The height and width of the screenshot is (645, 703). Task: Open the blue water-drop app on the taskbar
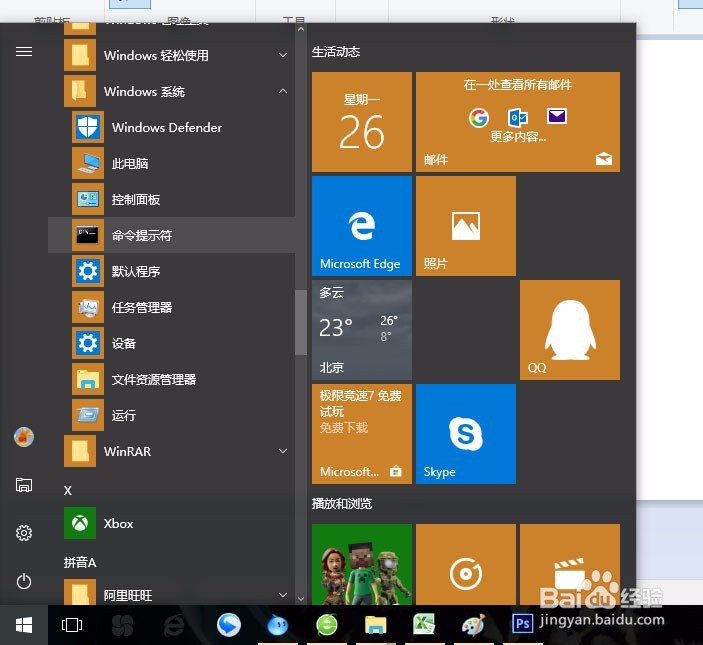pos(278,624)
